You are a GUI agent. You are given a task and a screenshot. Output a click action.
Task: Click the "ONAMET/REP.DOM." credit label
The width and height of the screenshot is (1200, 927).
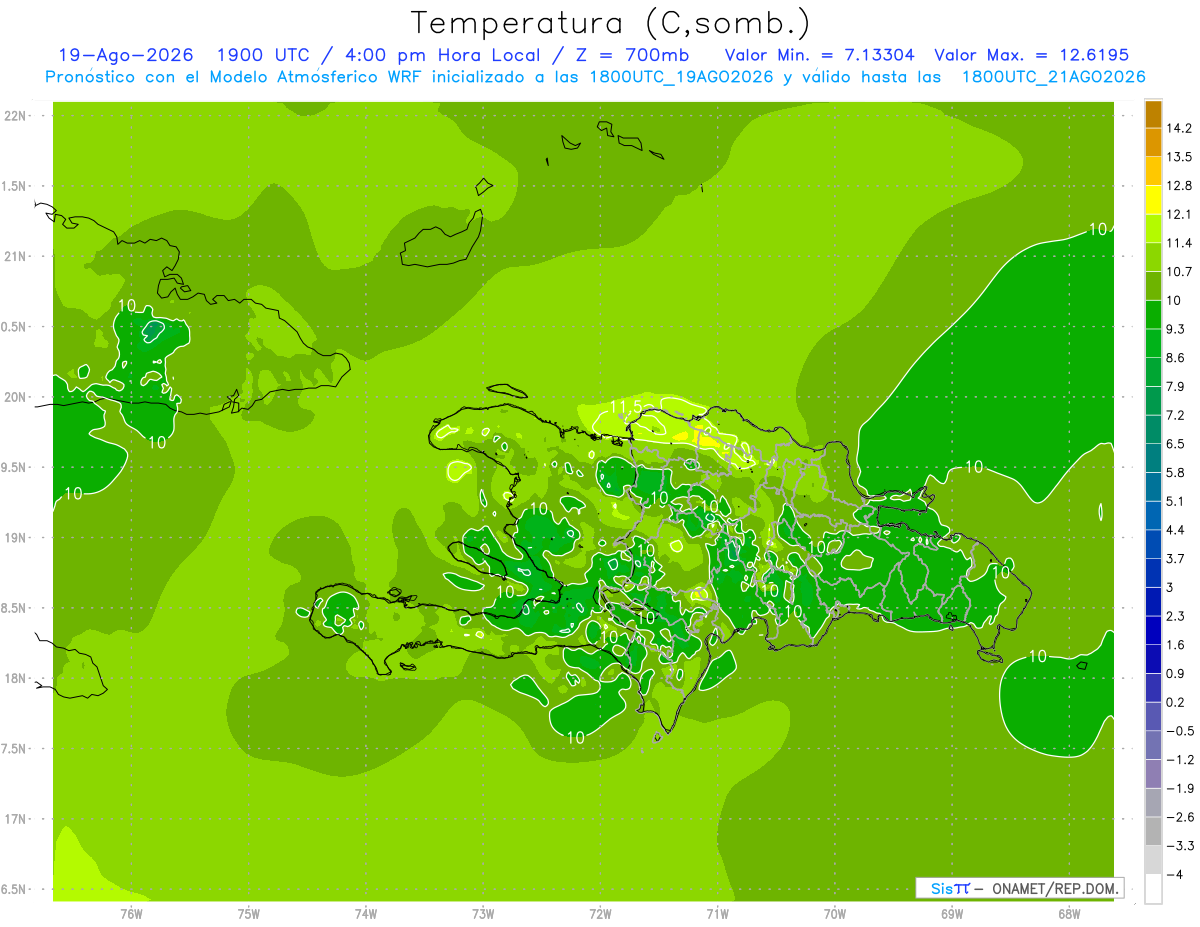(1054, 888)
